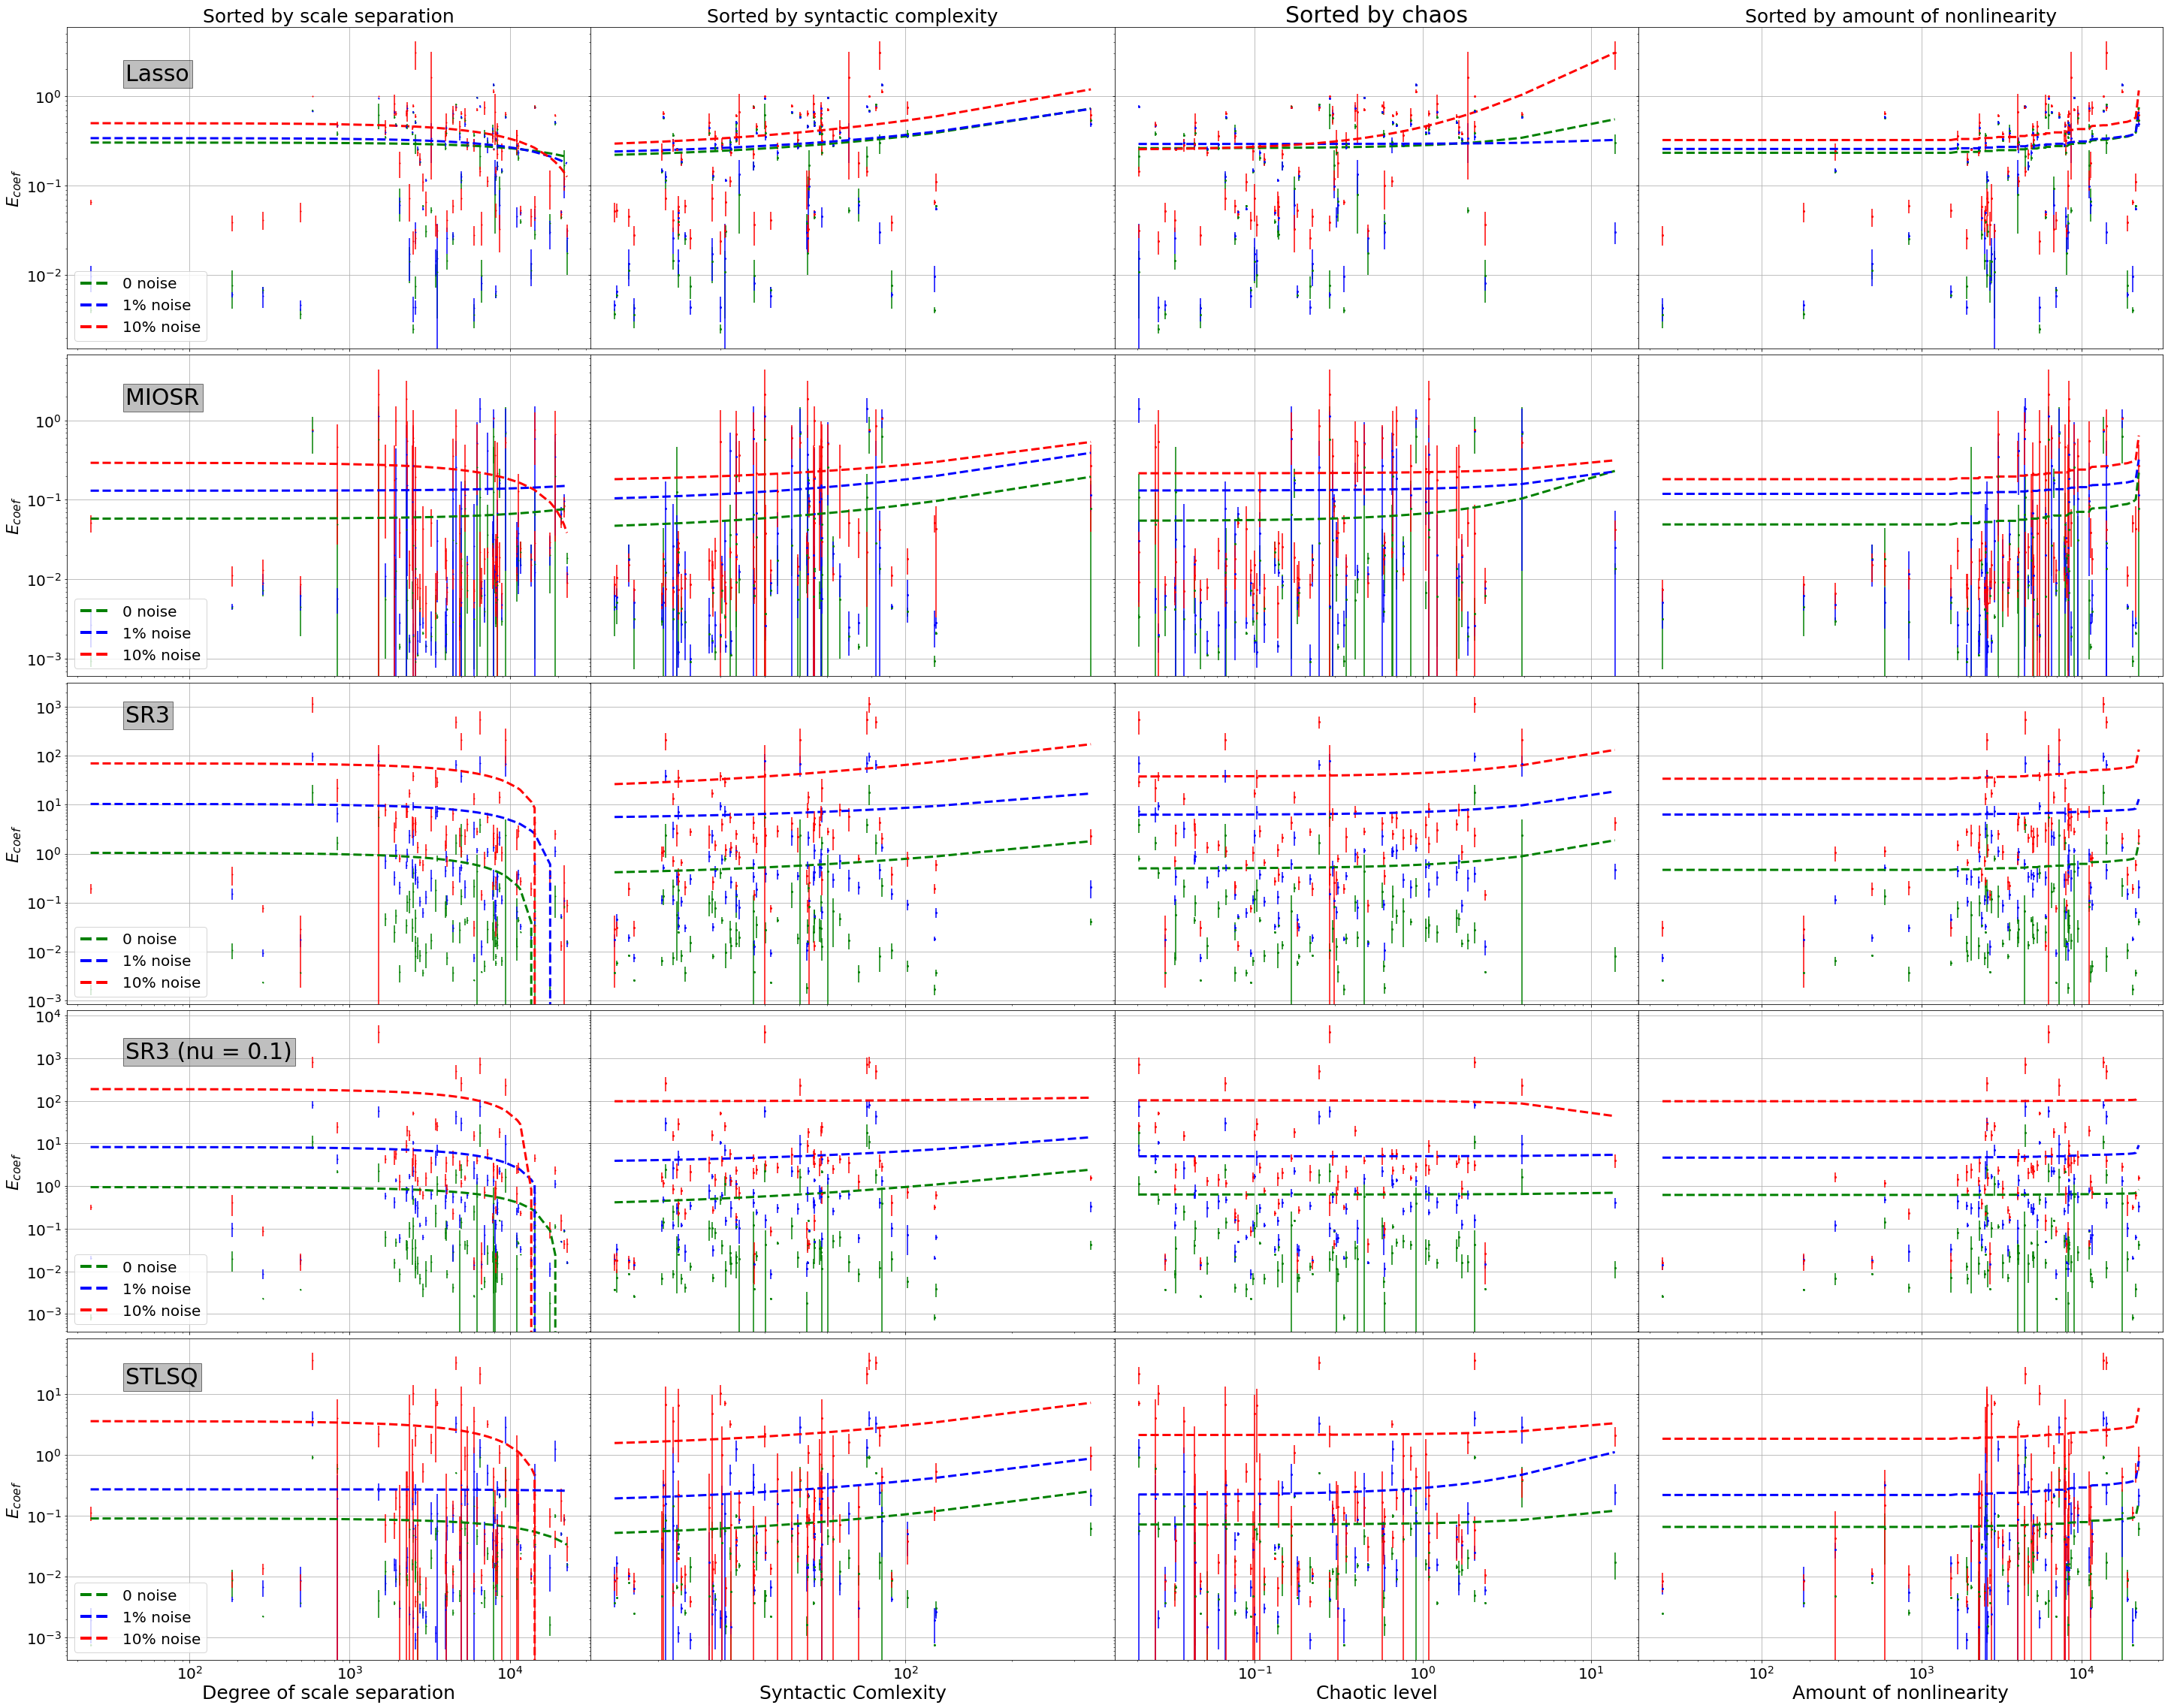Click the green dashed legend line in Lasso row
2168x1708 pixels.
pos(95,283)
